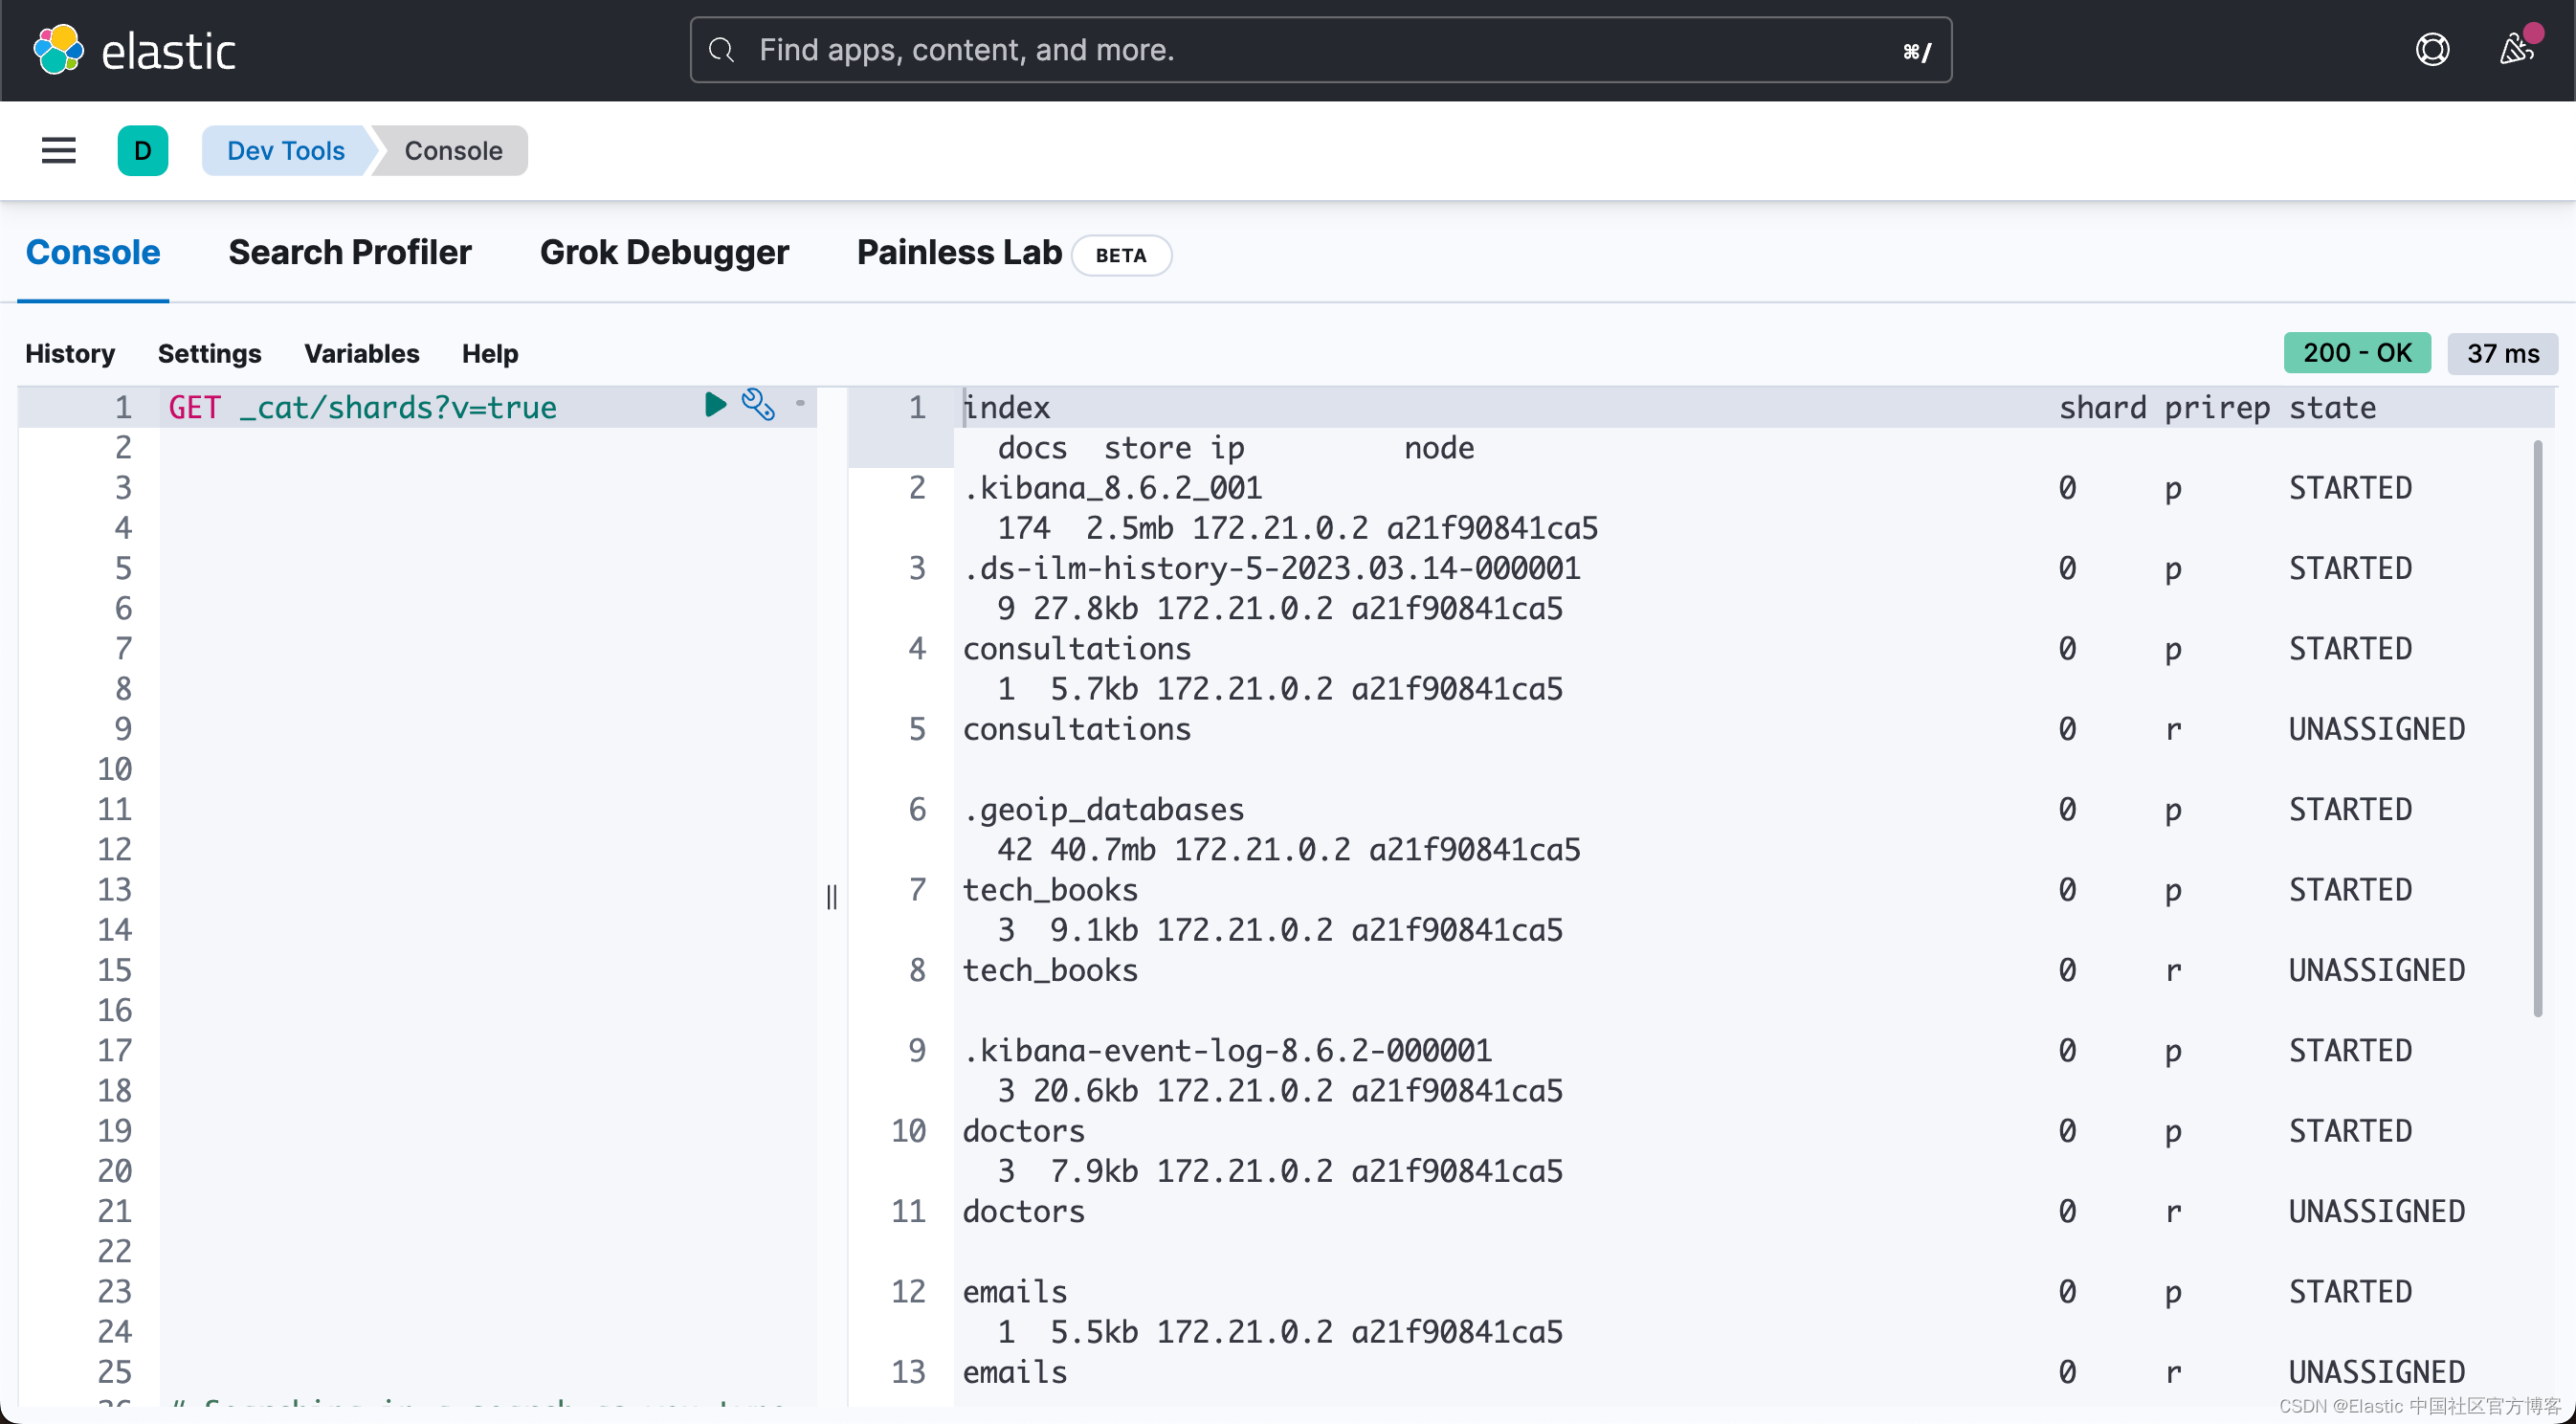Switch to the Console tab

click(x=93, y=252)
